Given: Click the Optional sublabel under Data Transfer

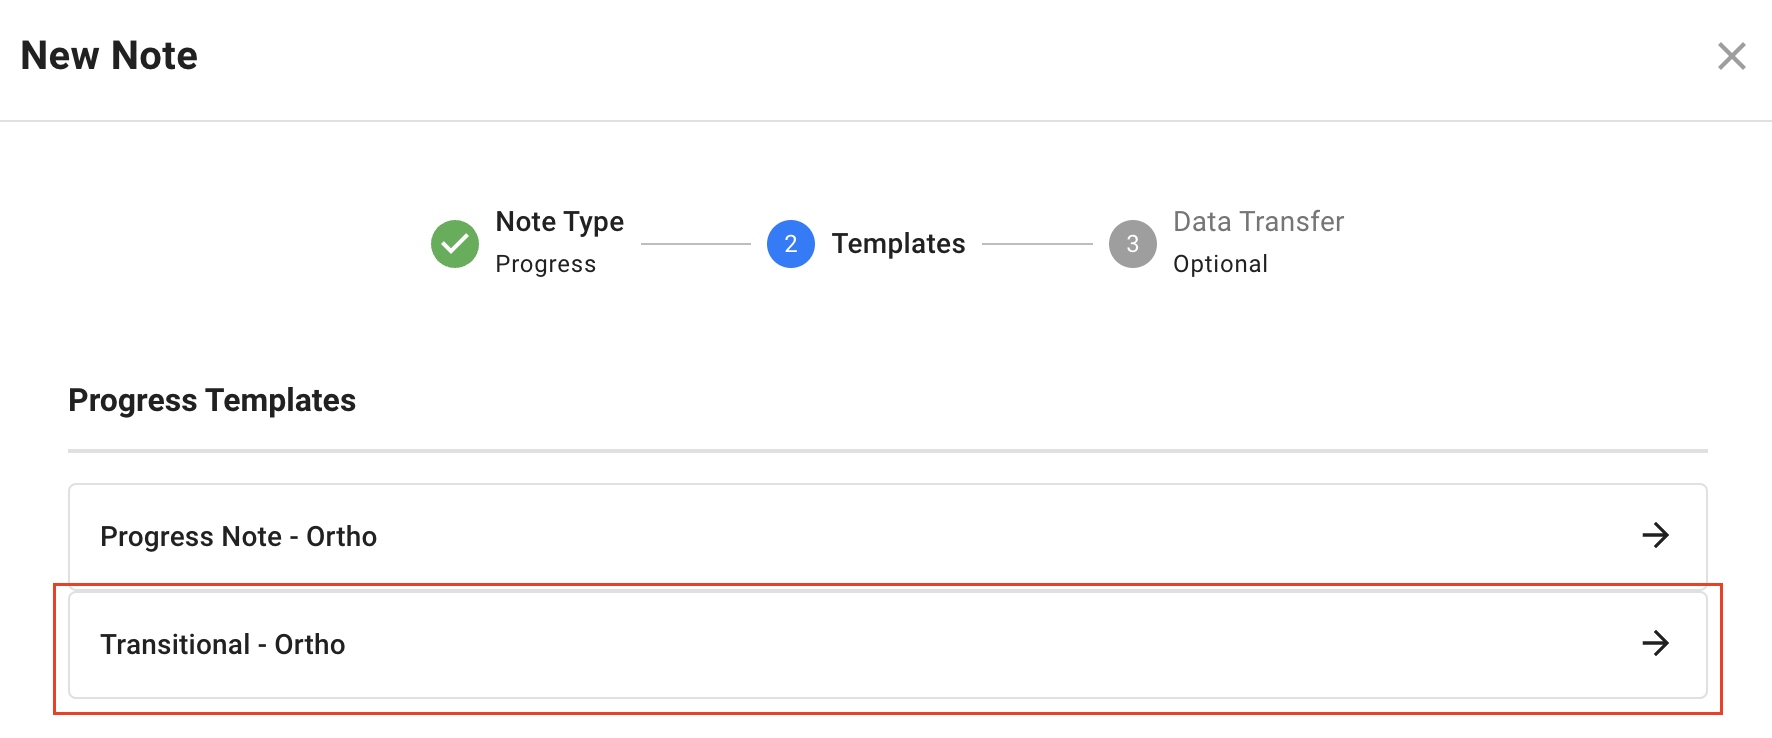Looking at the screenshot, I should (1220, 264).
